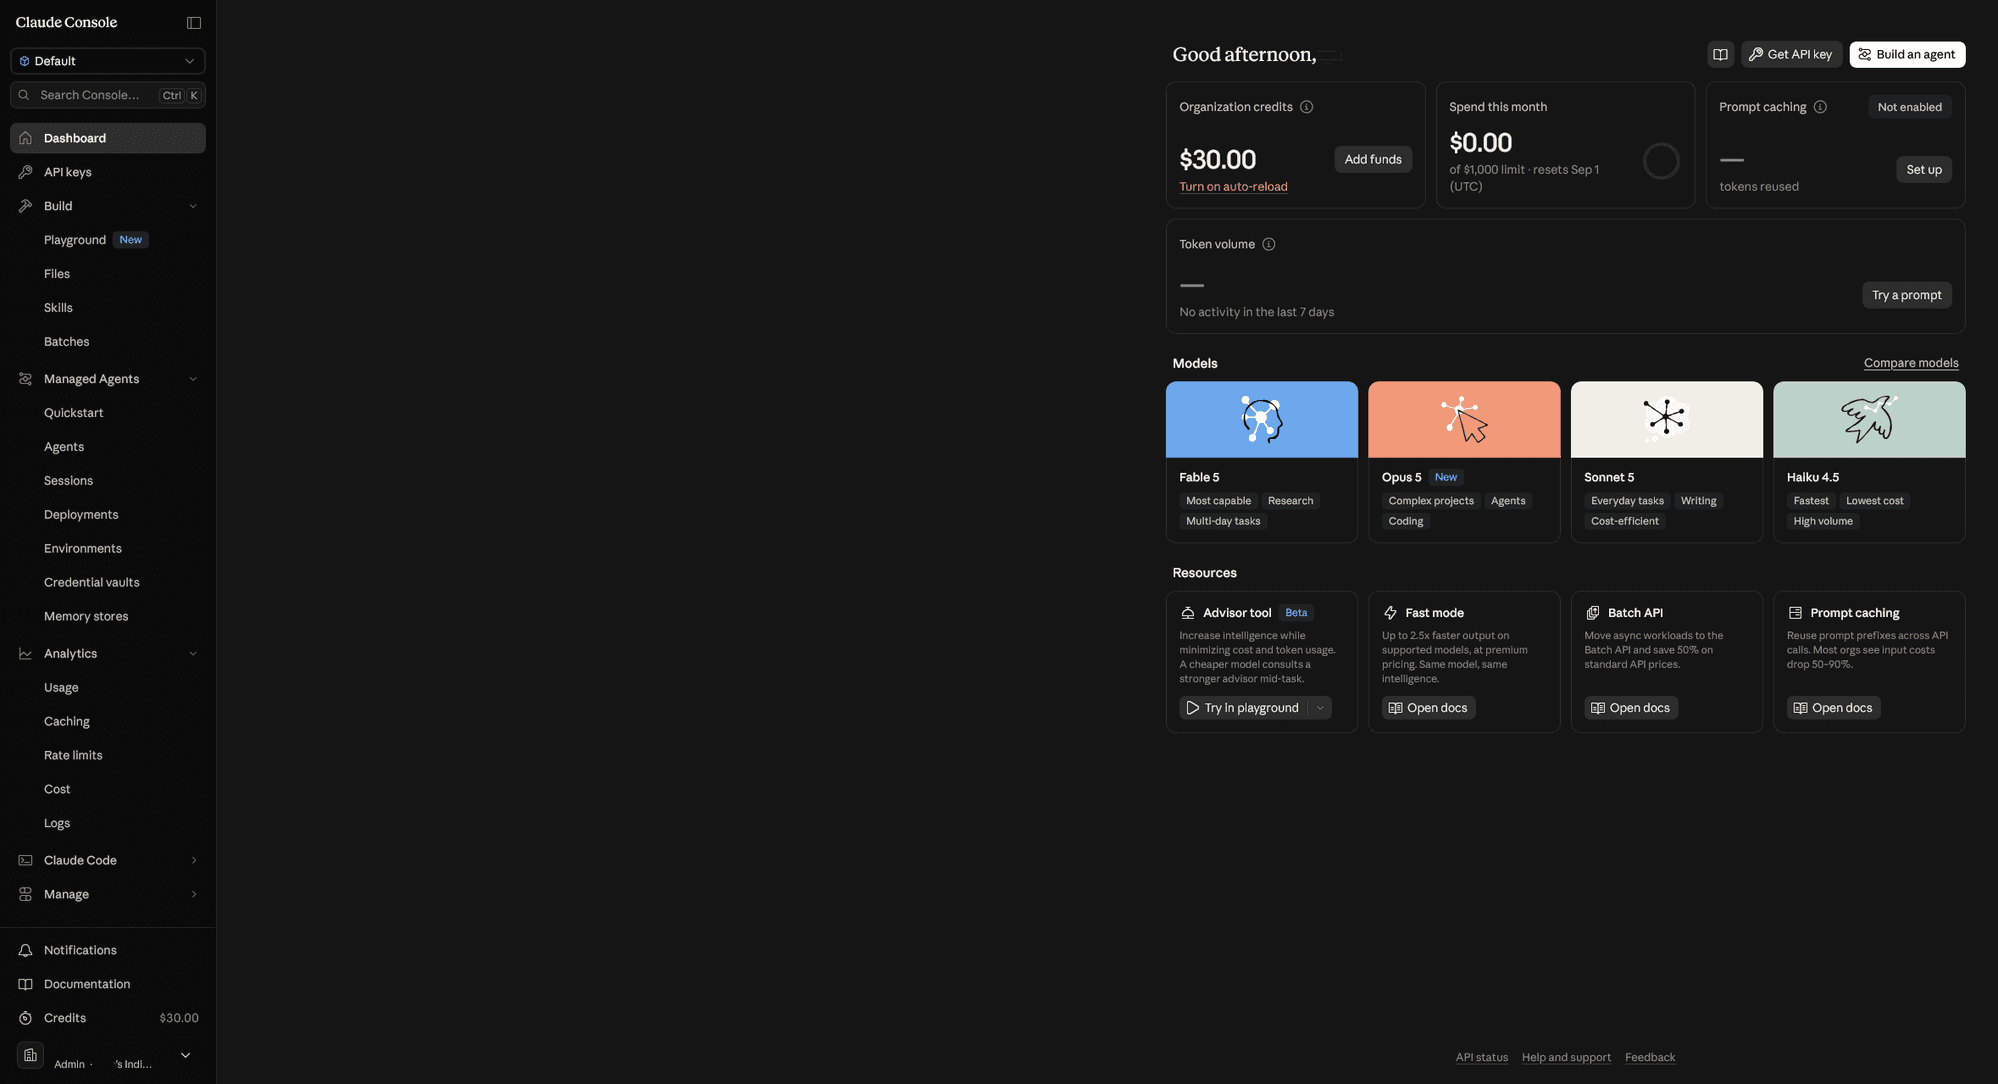The image size is (1998, 1084).
Task: Open the Opus 5 model thumbnail
Action: point(1464,419)
